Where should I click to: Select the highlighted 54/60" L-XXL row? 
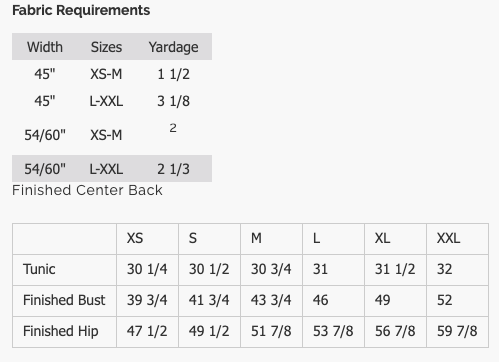[x=112, y=169]
